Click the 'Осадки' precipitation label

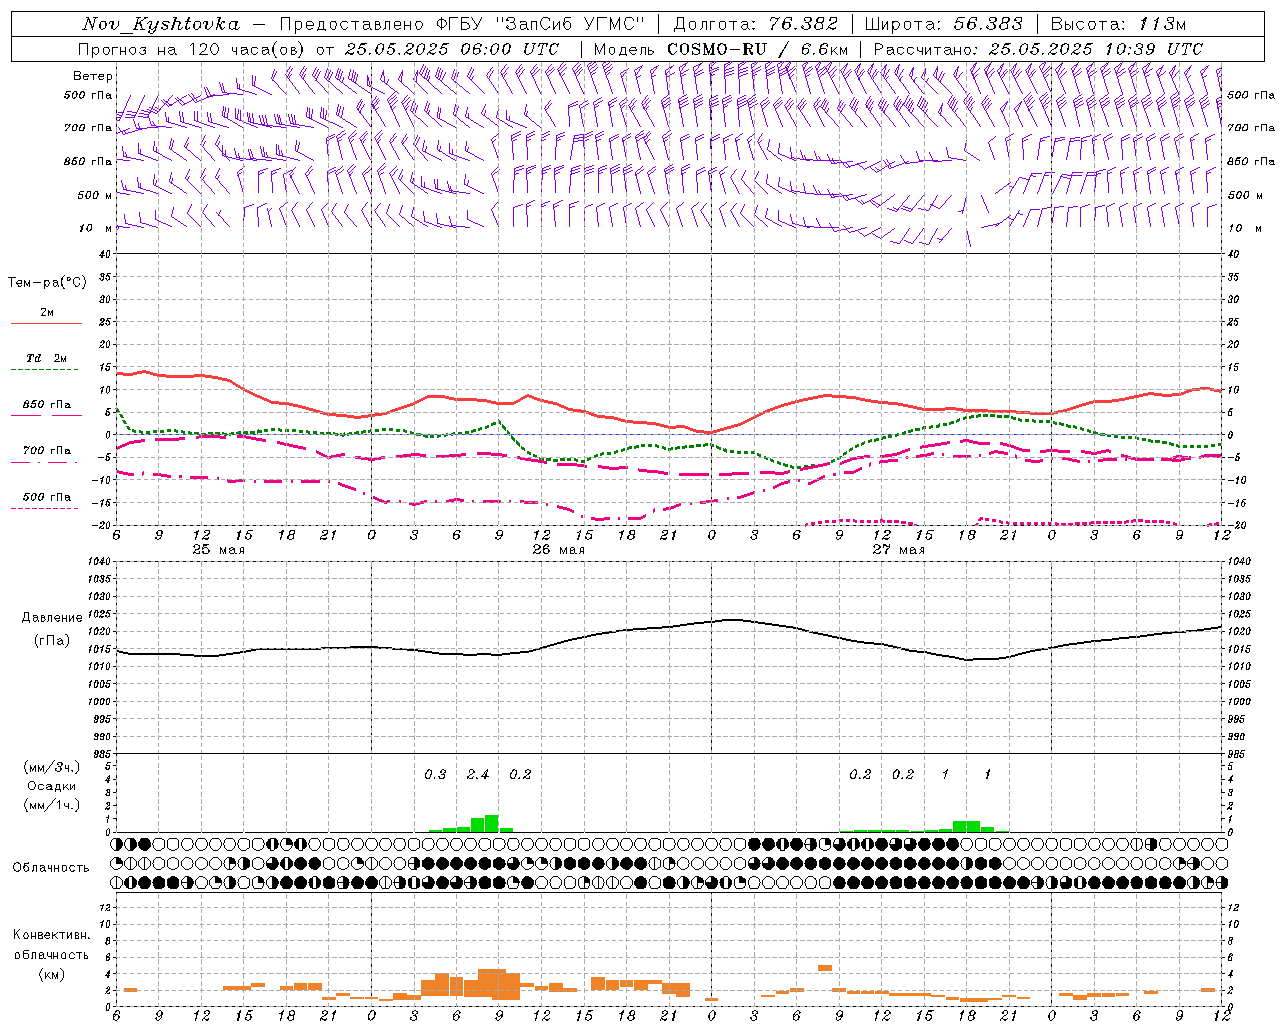[52, 786]
